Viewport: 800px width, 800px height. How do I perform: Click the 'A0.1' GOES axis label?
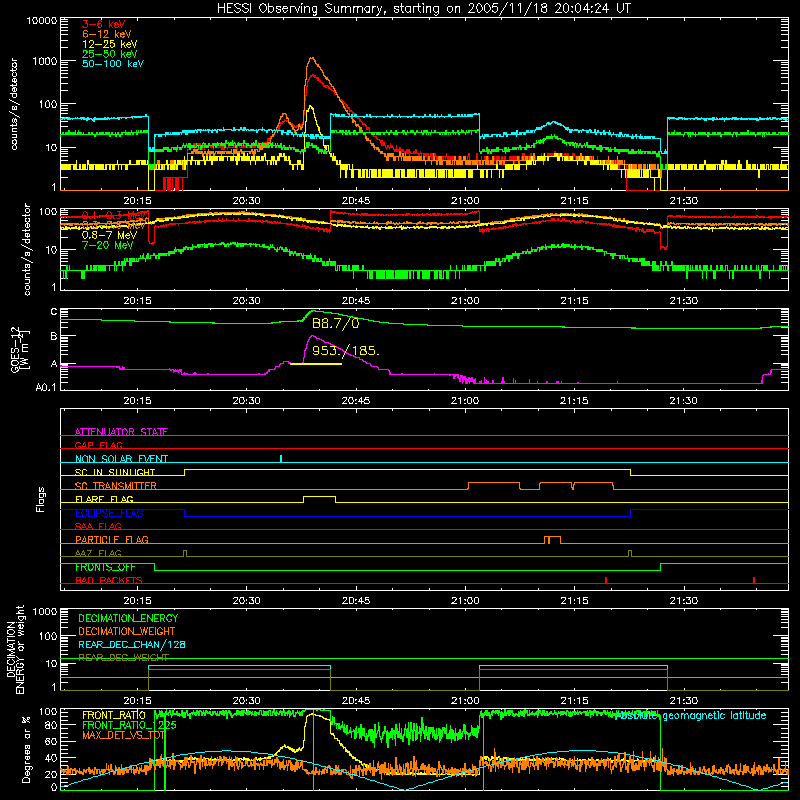pyautogui.click(x=46, y=388)
